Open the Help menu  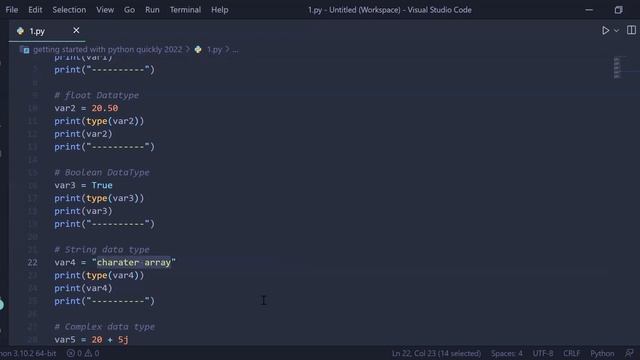pos(220,10)
